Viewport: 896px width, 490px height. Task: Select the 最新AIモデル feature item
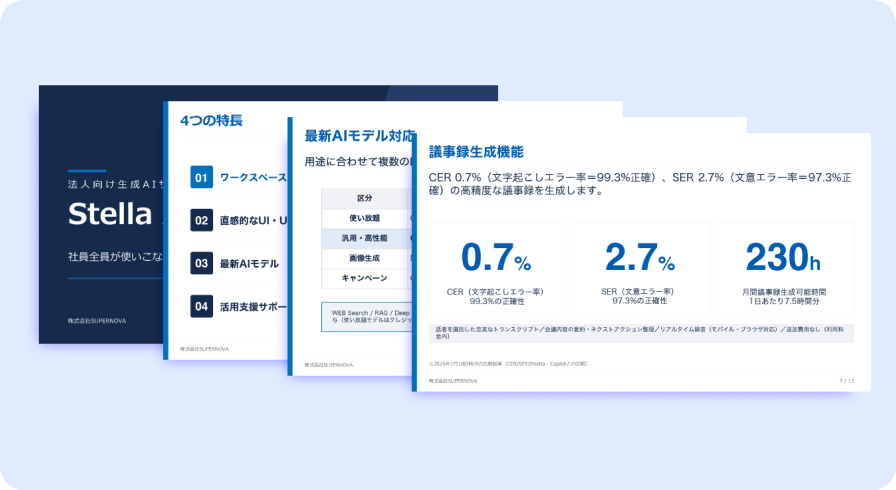(249, 264)
